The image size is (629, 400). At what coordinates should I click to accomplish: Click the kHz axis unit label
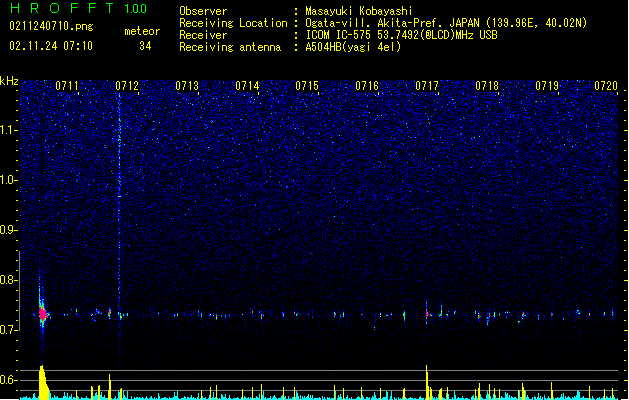(x=9, y=81)
